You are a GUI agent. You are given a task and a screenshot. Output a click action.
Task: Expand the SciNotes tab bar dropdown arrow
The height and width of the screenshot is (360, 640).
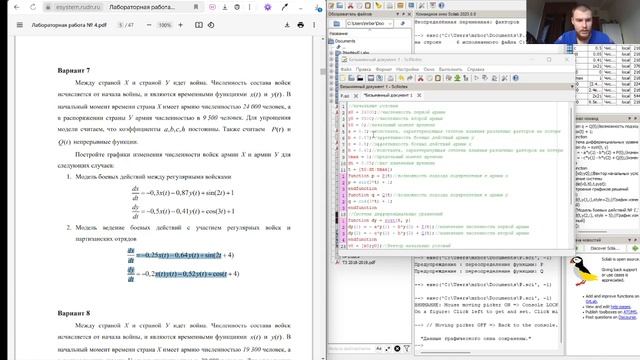click(x=572, y=87)
